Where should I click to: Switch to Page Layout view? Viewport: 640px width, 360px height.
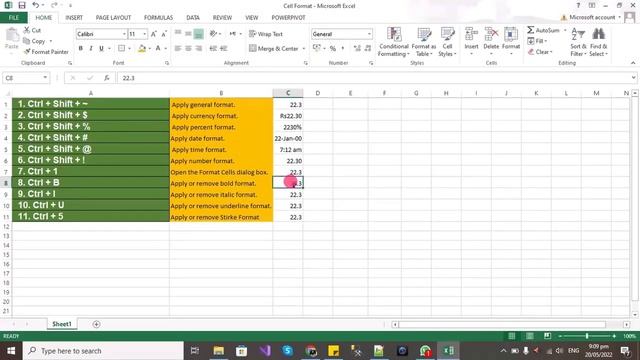pos(530,336)
